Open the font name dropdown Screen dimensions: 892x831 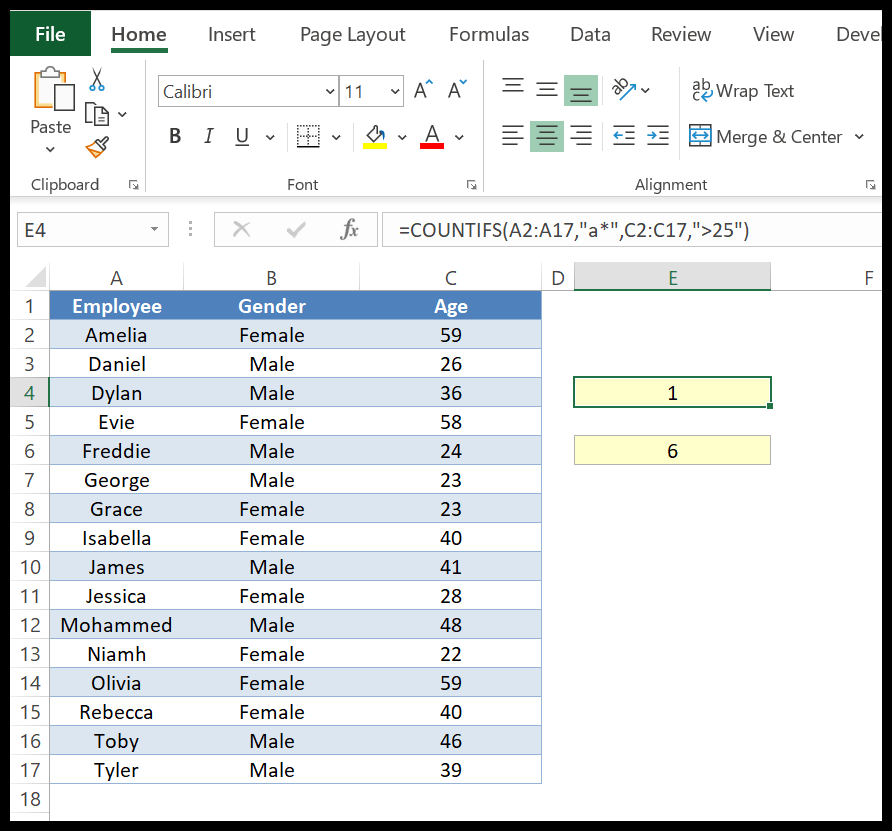tap(330, 91)
